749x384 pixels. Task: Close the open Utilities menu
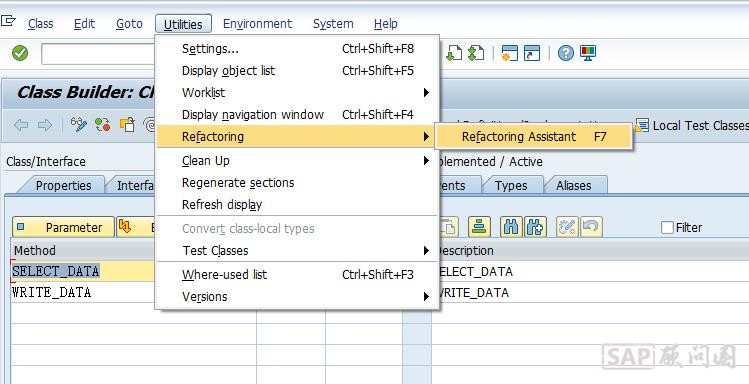(x=183, y=24)
